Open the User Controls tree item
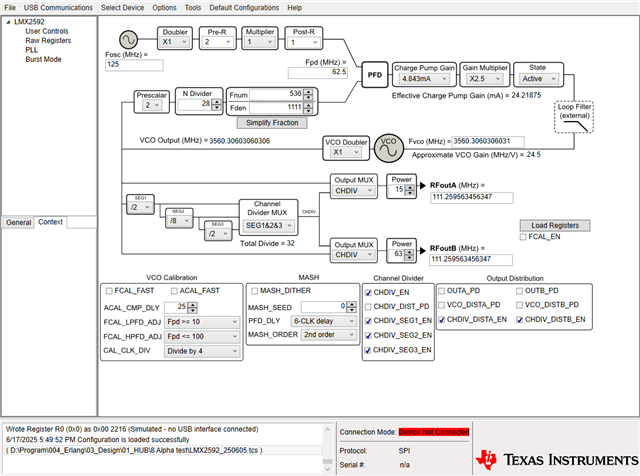 click(x=47, y=31)
